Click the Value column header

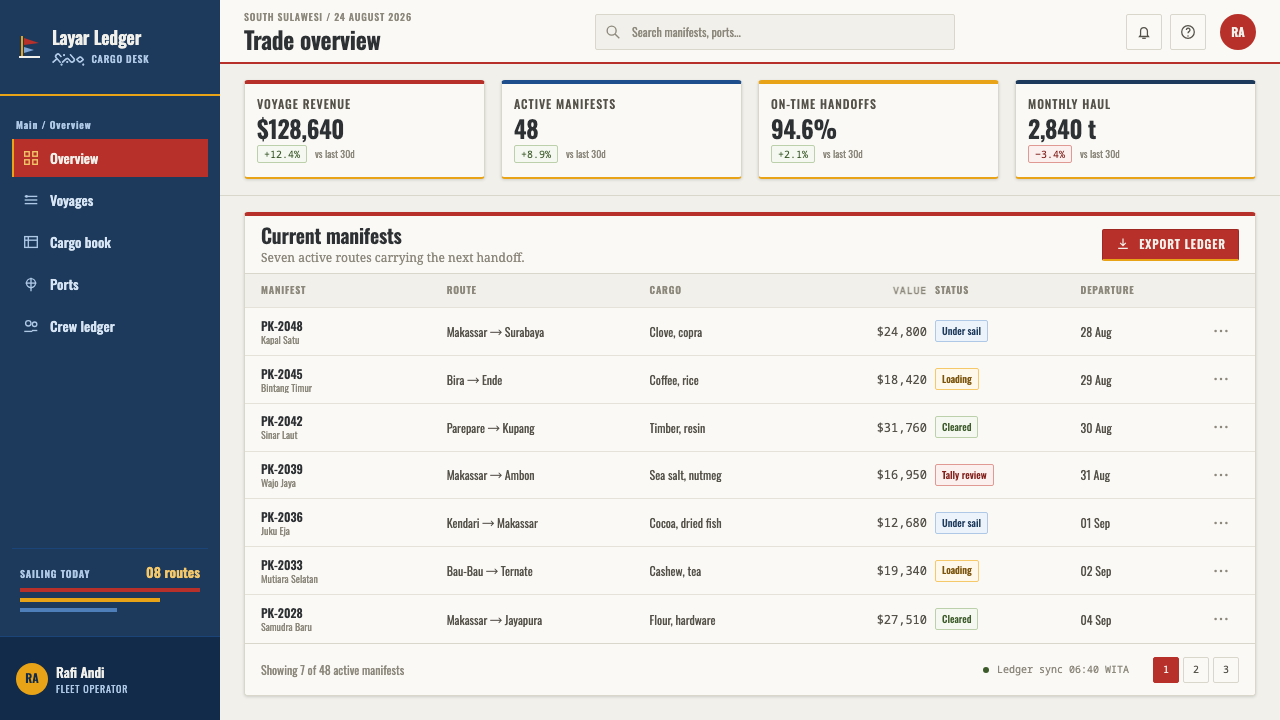[910, 290]
